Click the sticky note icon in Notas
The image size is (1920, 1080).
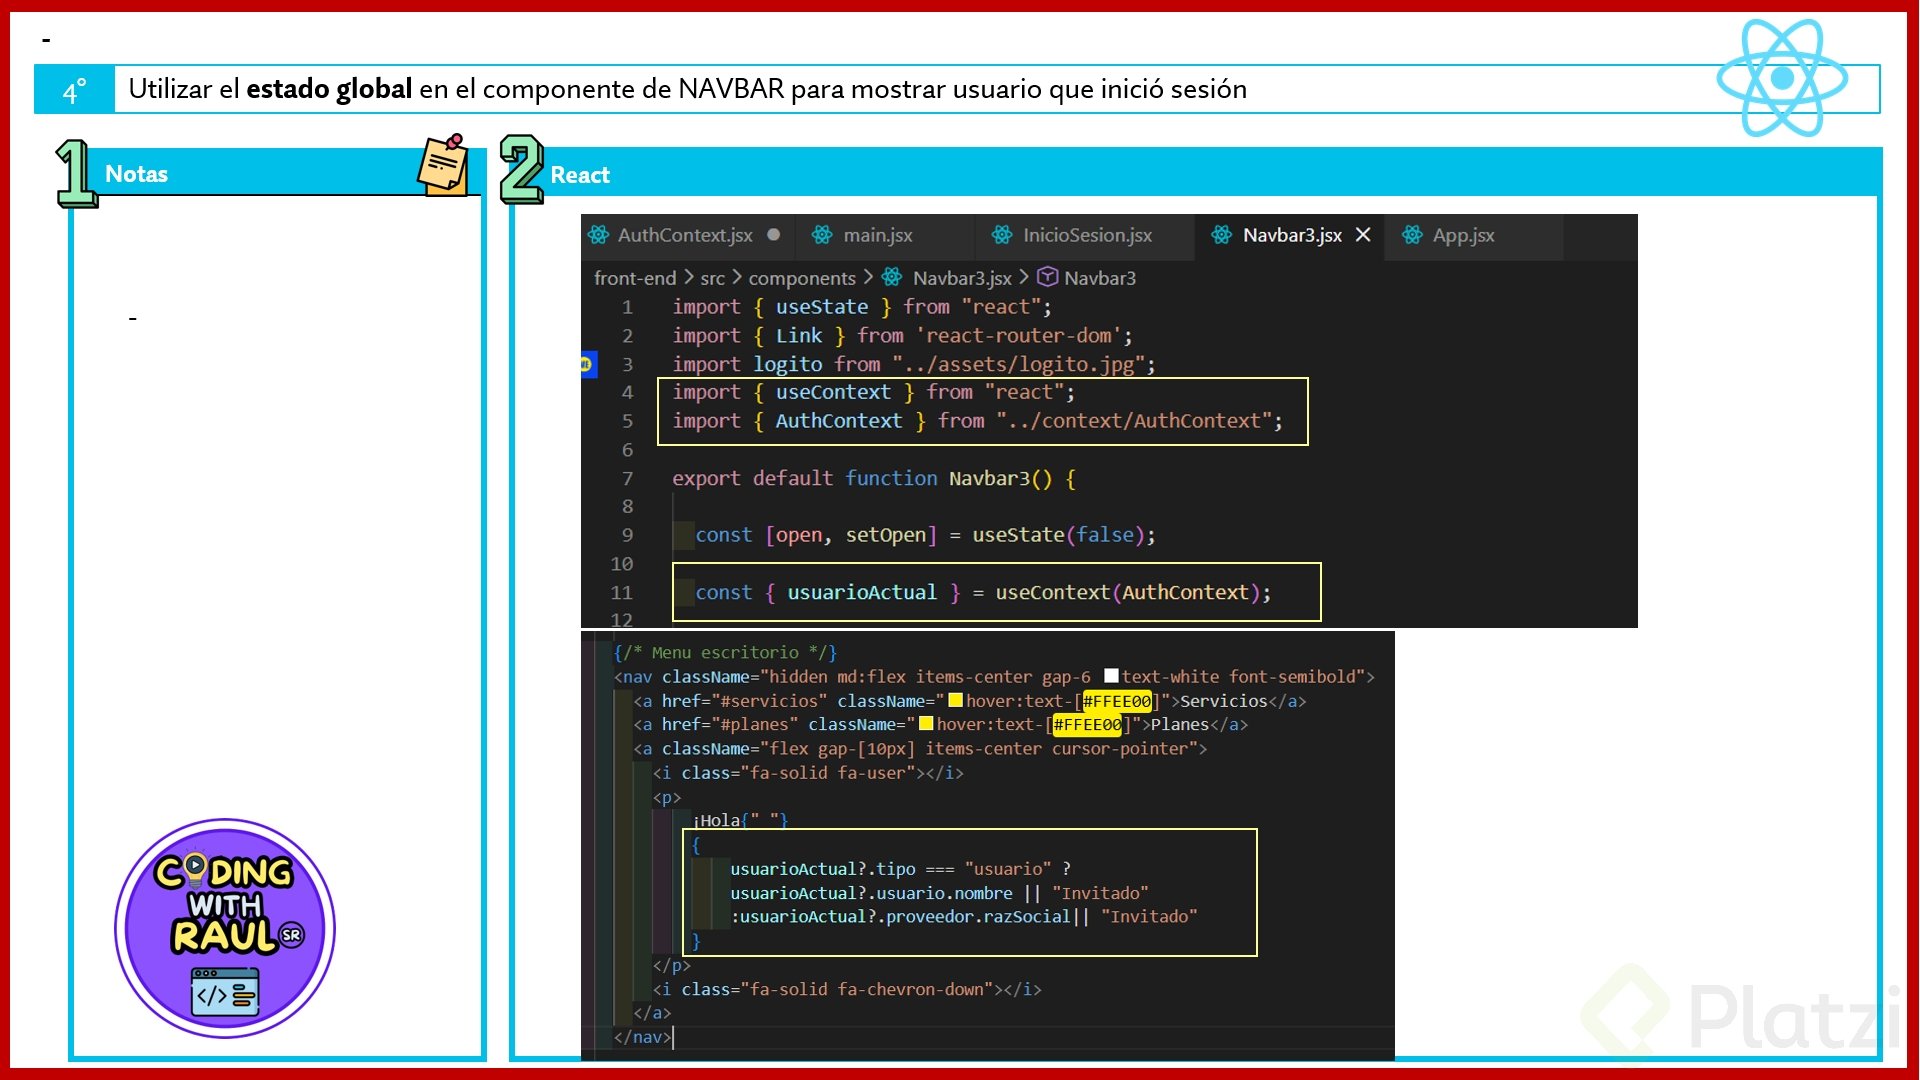(443, 165)
